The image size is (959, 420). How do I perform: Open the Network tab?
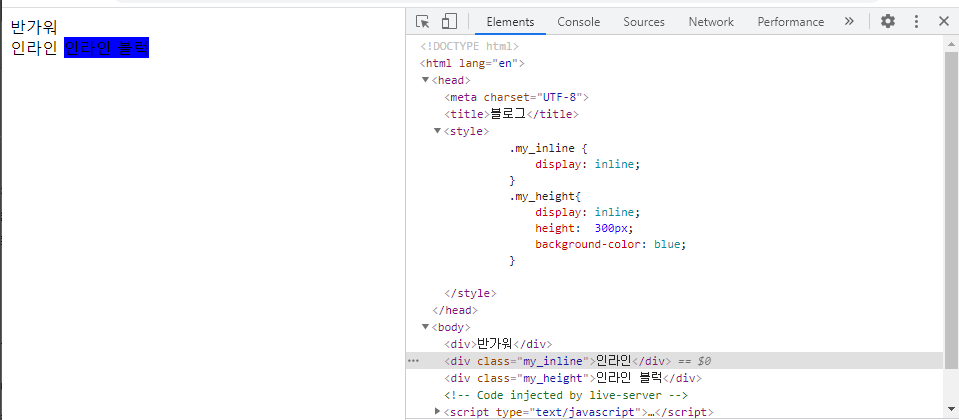(711, 22)
